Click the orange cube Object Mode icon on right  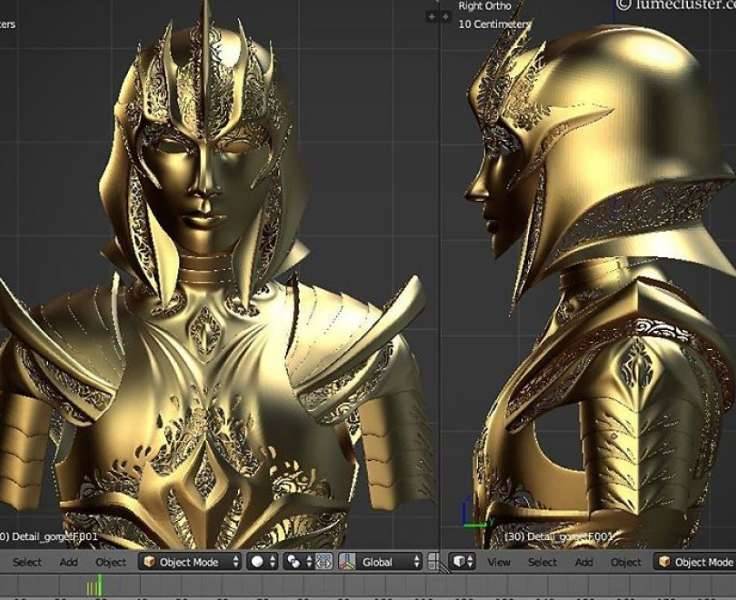tap(663, 562)
